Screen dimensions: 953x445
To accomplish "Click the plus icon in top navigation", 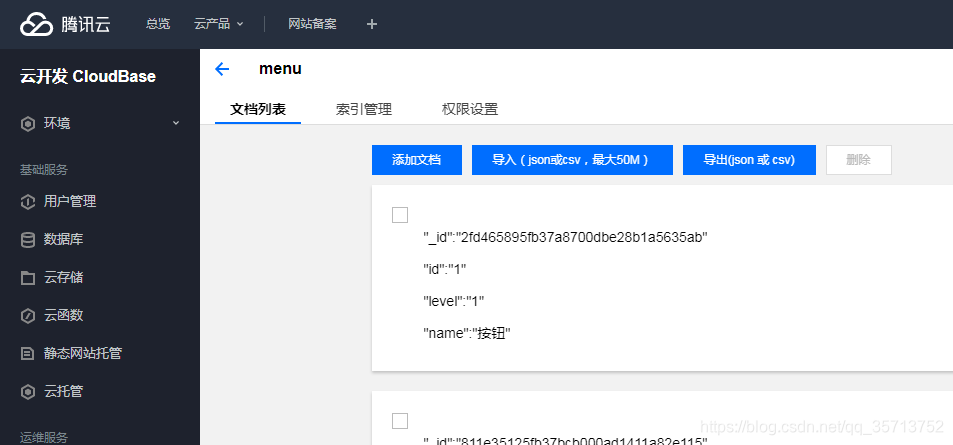I will [372, 24].
